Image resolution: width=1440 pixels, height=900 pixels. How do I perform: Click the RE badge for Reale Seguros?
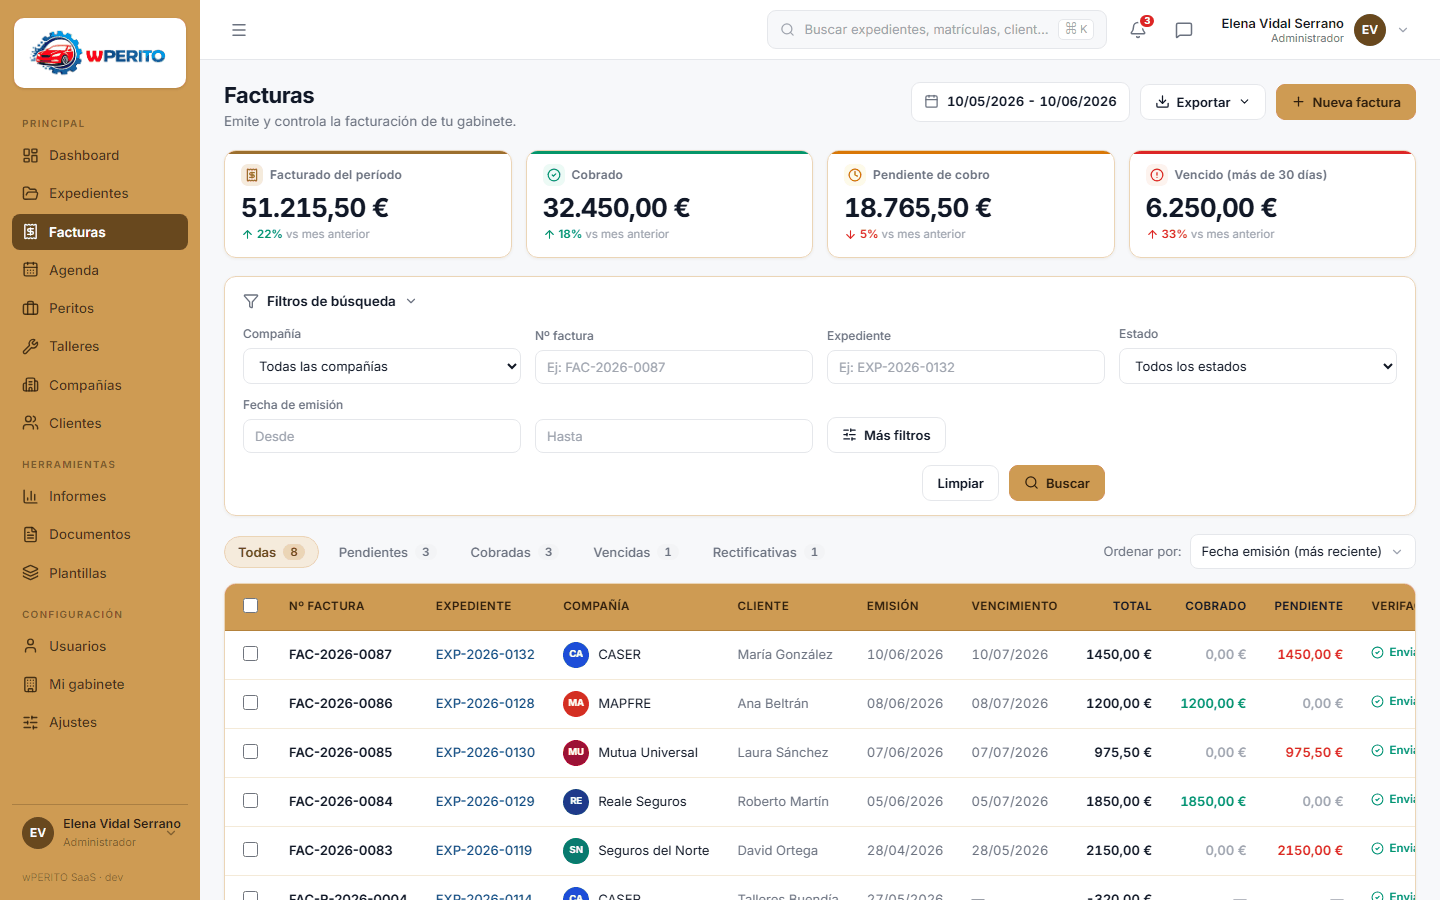coord(576,802)
